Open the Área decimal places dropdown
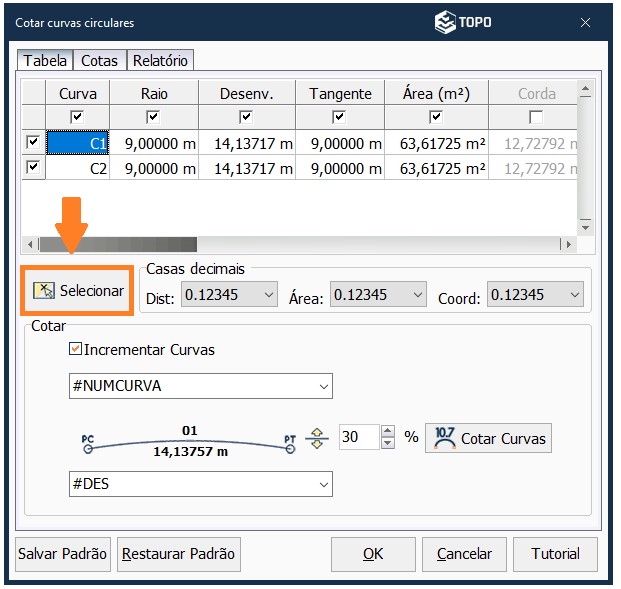This screenshot has width=621, height=589. (x=378, y=295)
